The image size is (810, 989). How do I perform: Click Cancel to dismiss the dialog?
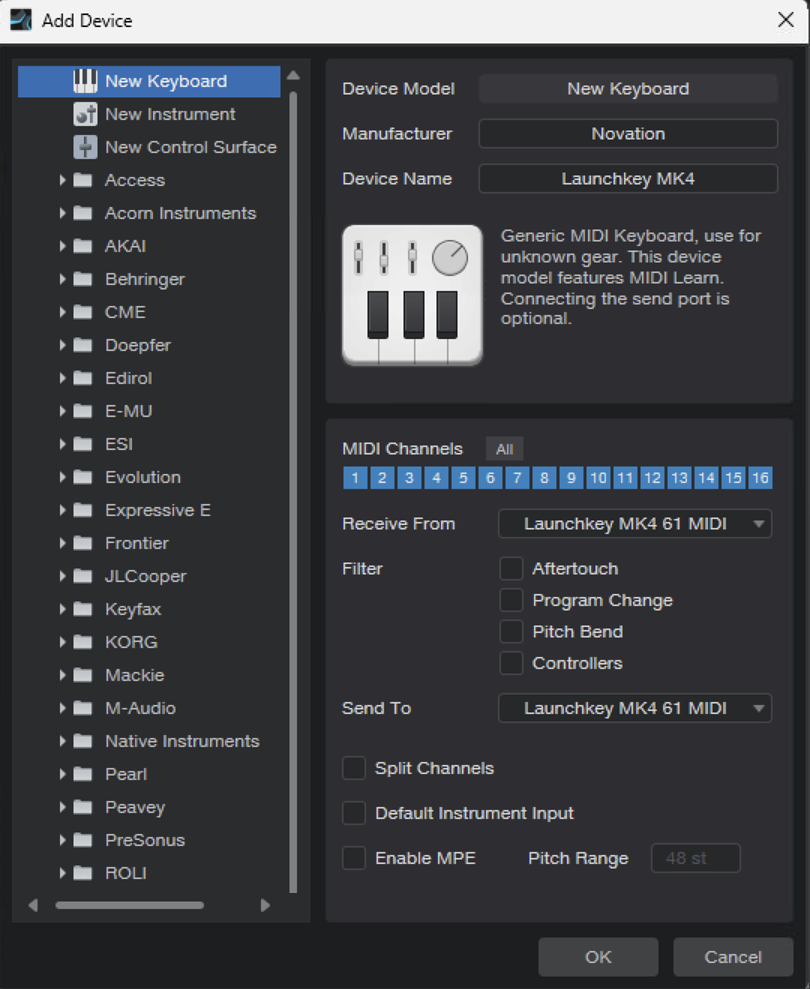point(733,957)
